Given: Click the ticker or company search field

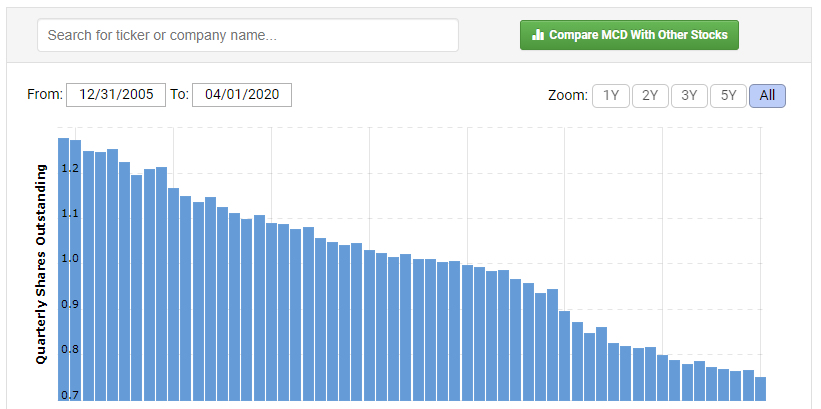Looking at the screenshot, I should point(248,35).
